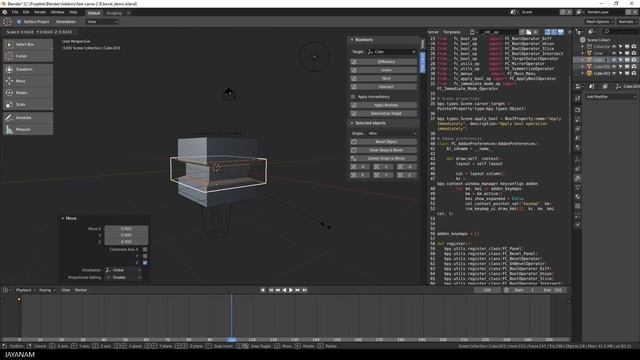Screen dimensions: 640x360
Task: Toggle Surface Project checkbox
Action: pos(19,22)
